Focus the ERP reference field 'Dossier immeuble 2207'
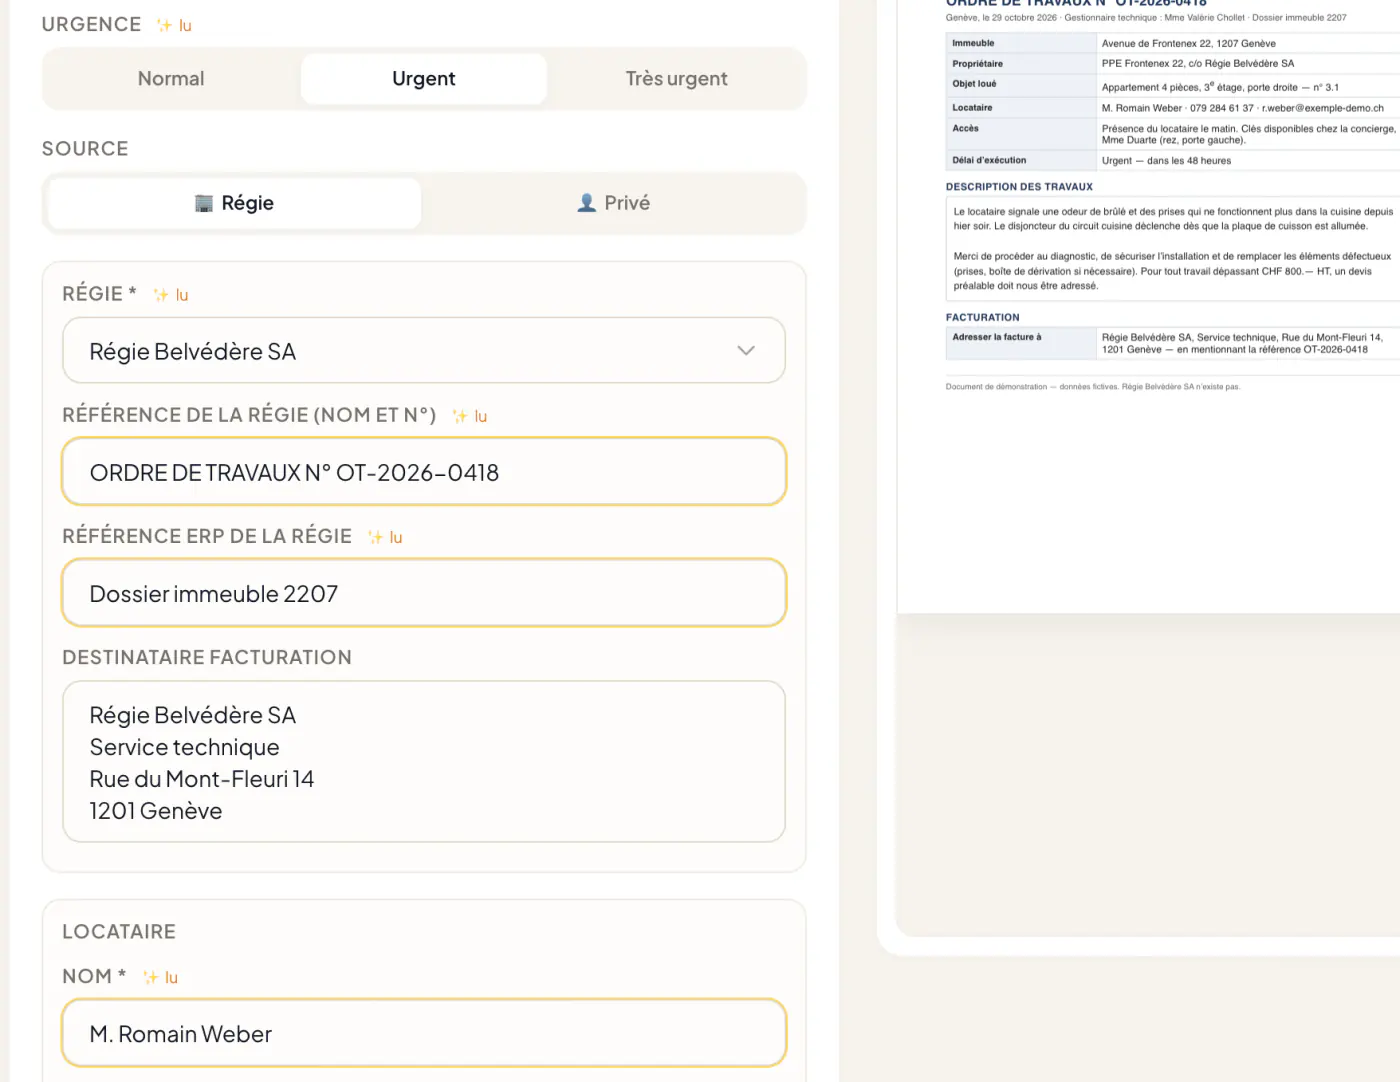This screenshot has height=1082, width=1400. tap(424, 593)
